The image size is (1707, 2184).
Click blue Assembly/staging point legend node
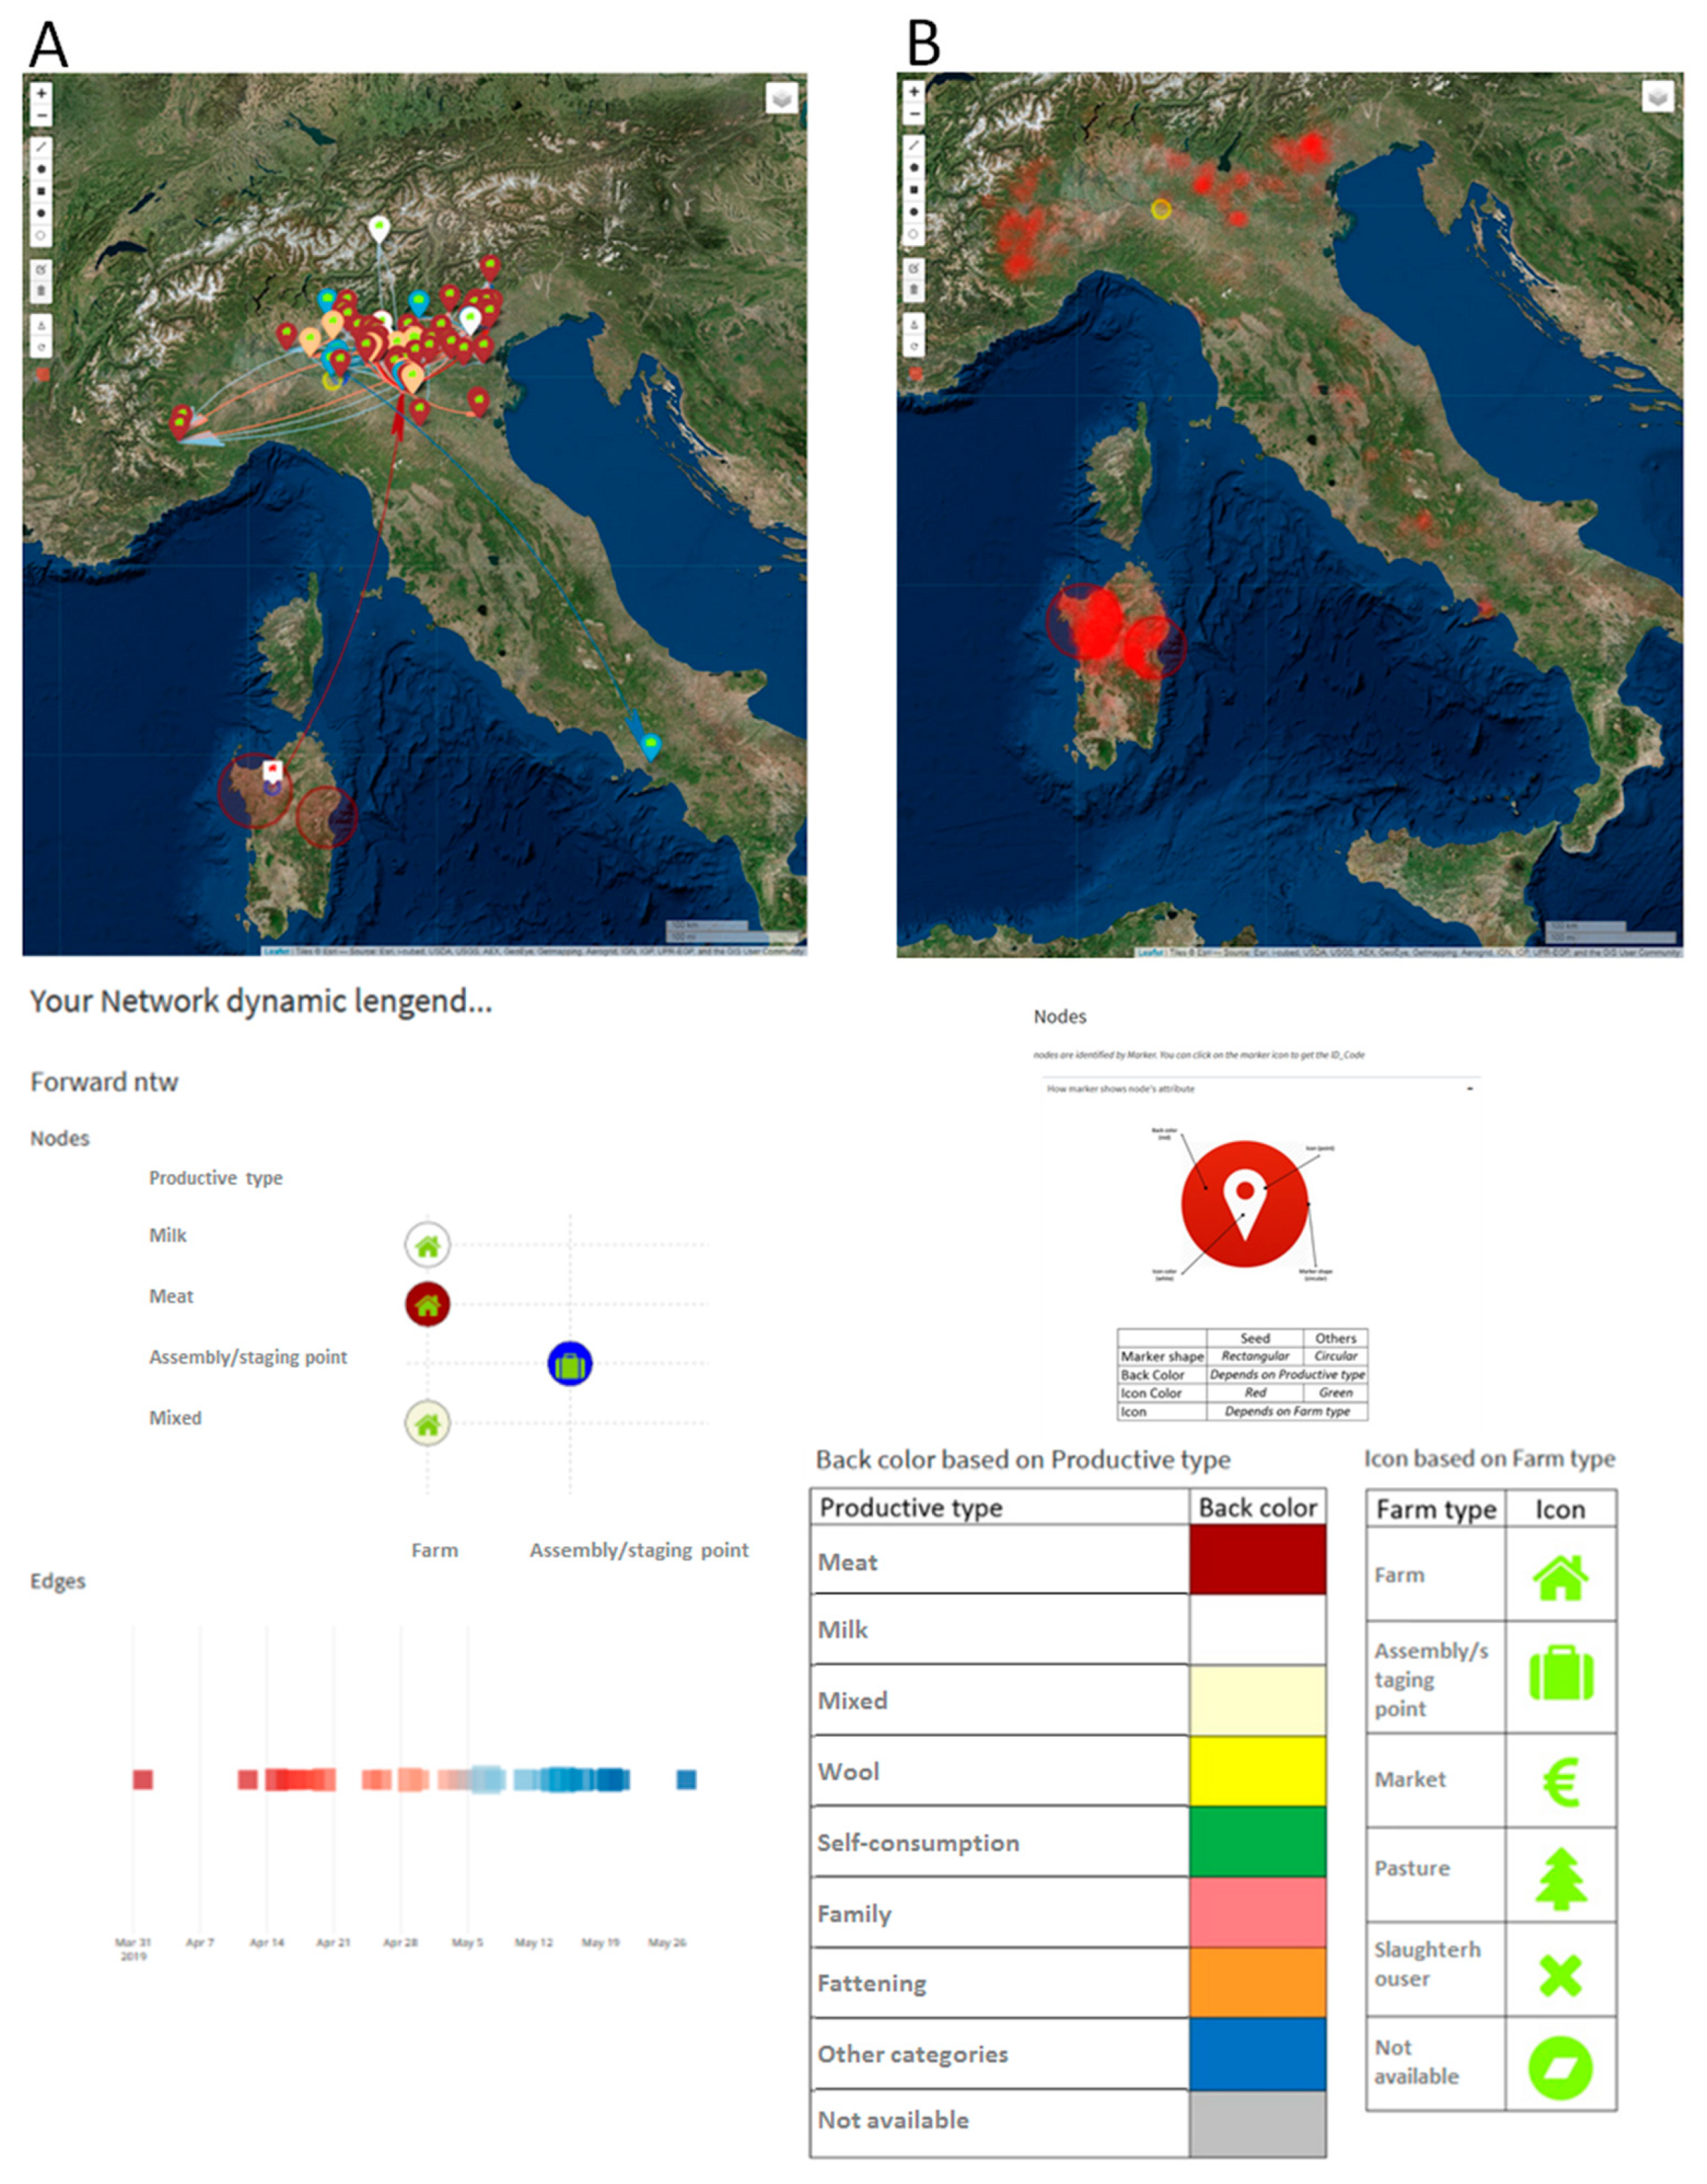tap(570, 1364)
